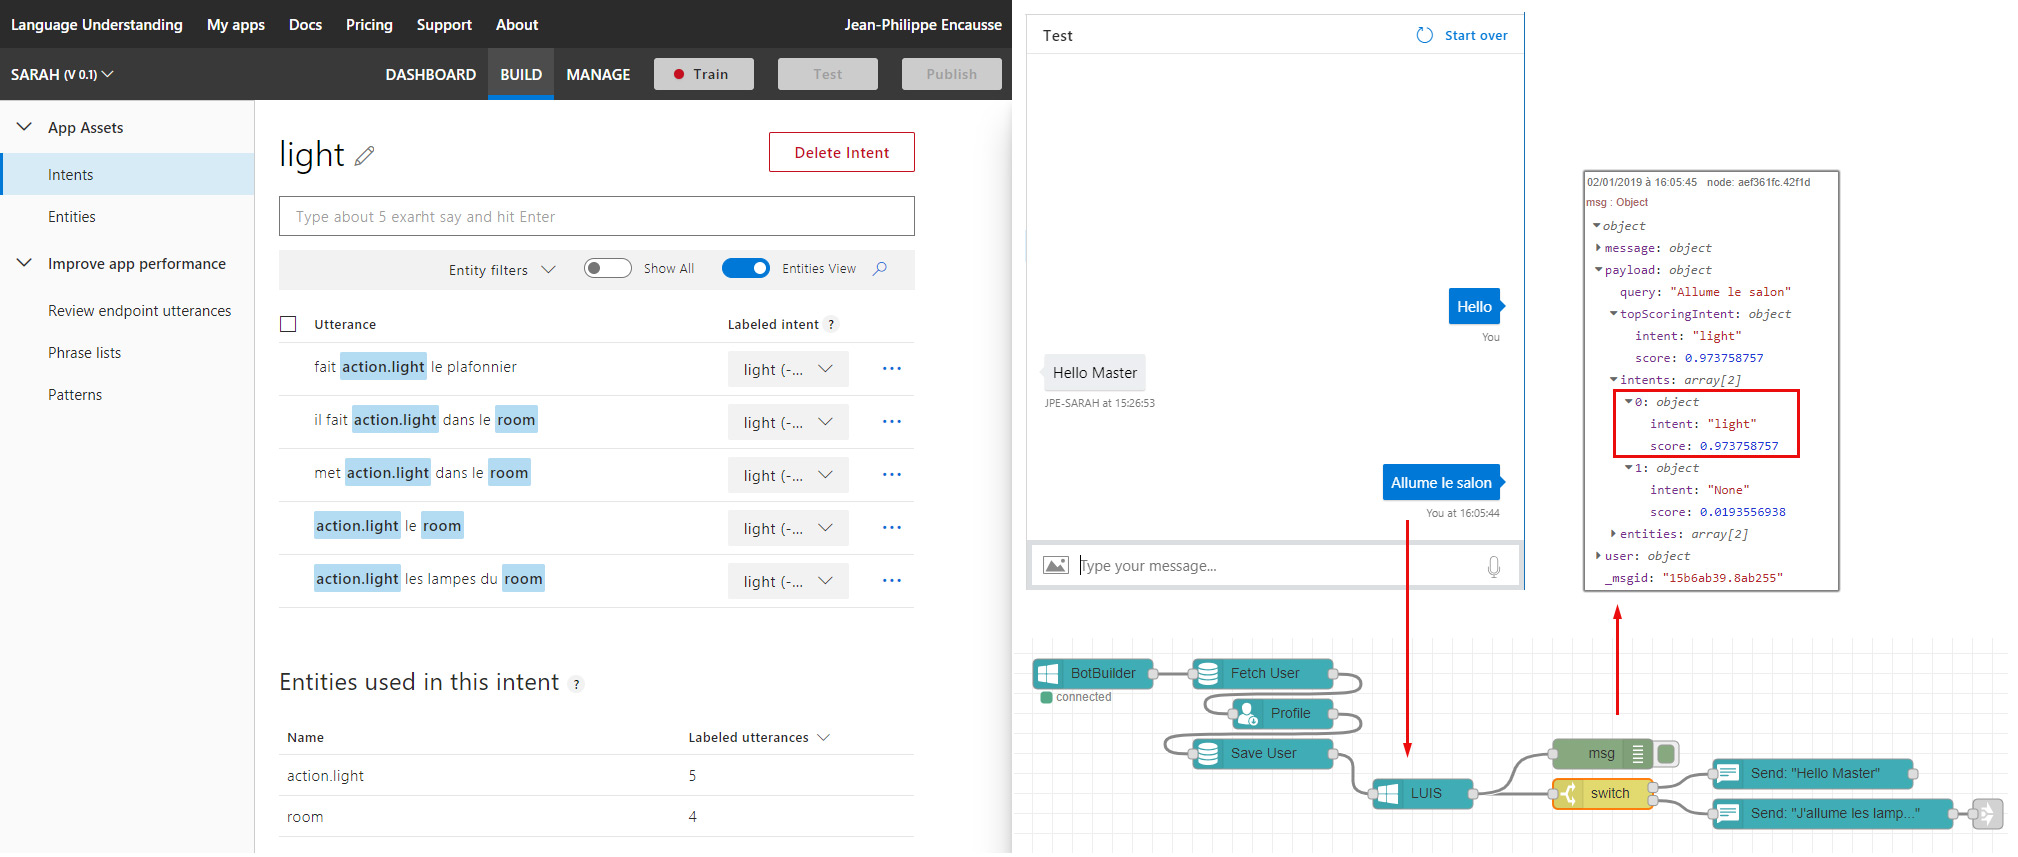The image size is (2018, 857).
Task: Toggle the Show All switch
Action: (x=607, y=269)
